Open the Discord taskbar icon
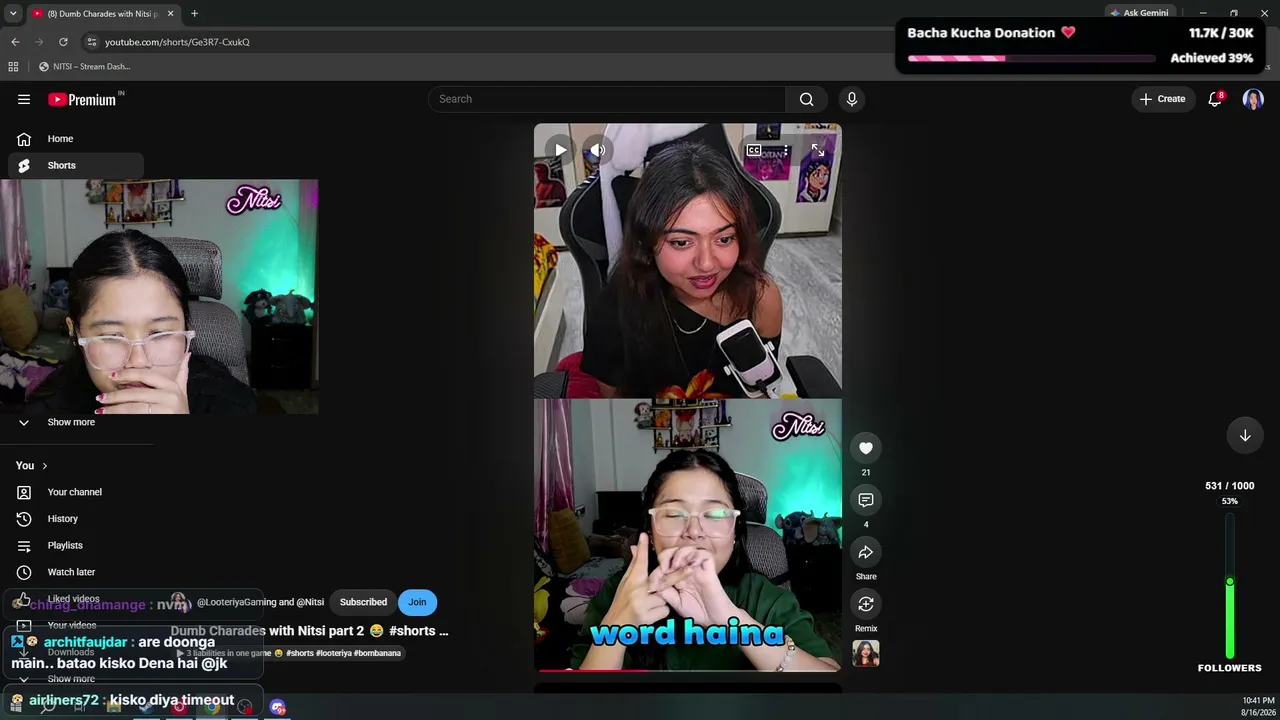The width and height of the screenshot is (1280, 720). pyautogui.click(x=278, y=708)
